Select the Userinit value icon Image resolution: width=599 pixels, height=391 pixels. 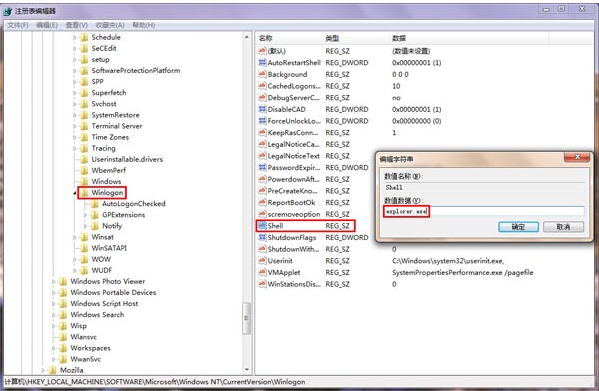click(262, 261)
